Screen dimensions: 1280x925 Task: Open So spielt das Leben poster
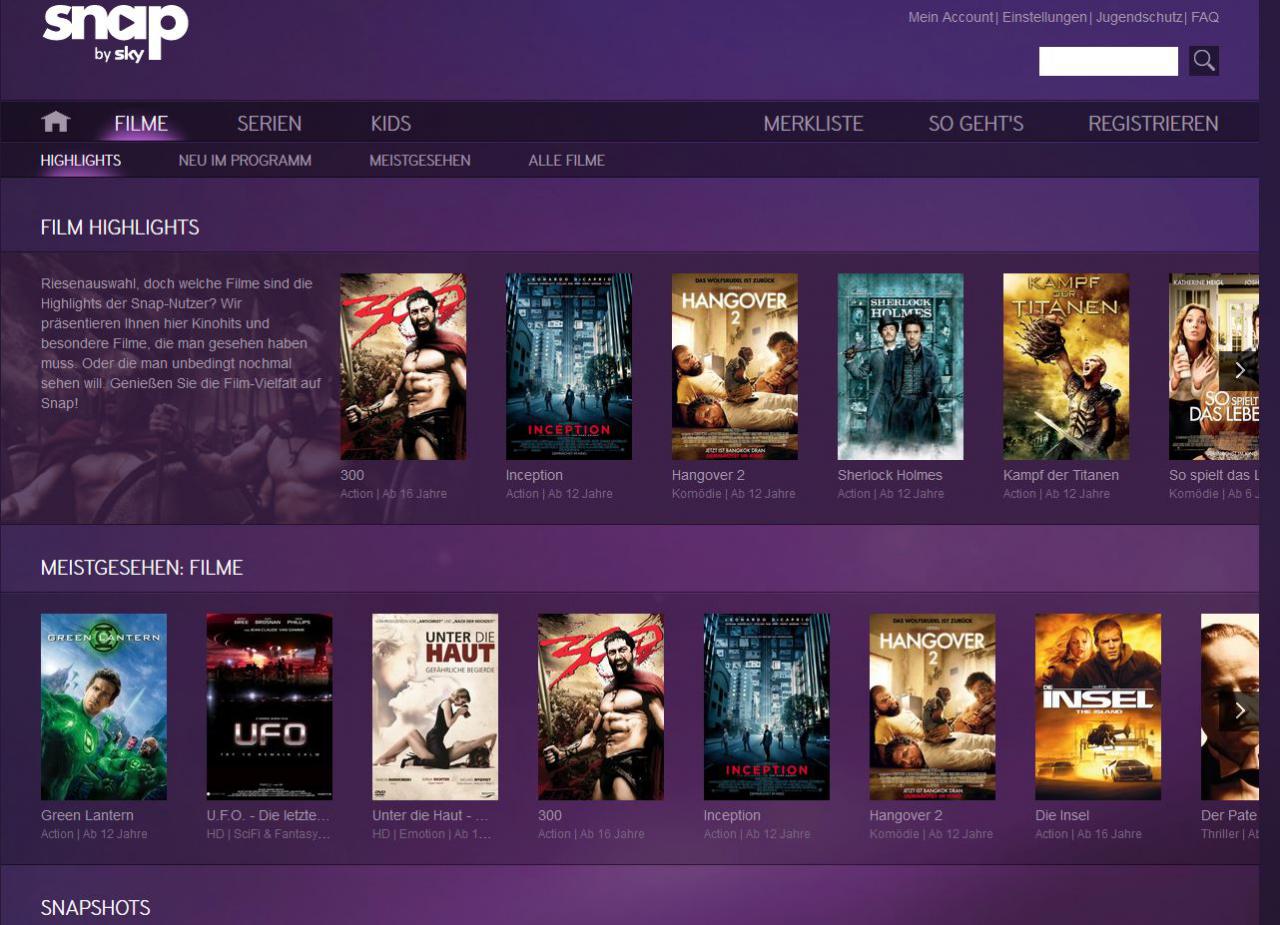[x=1214, y=366]
